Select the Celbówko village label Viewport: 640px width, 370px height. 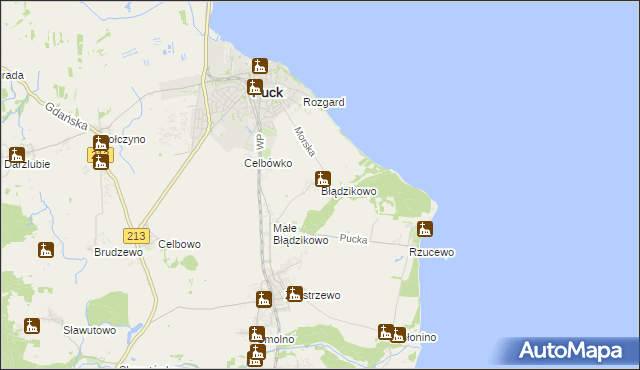[x=268, y=163]
